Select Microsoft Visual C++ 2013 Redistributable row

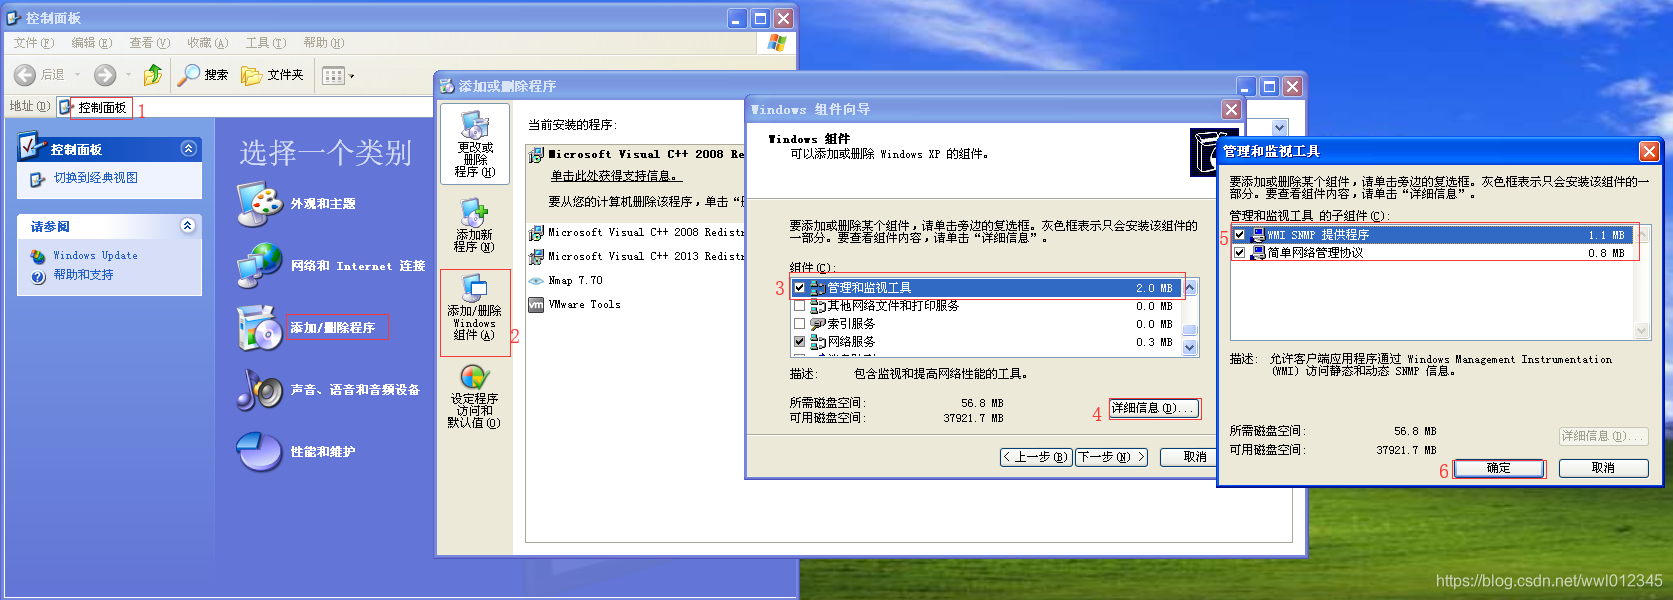click(x=636, y=257)
